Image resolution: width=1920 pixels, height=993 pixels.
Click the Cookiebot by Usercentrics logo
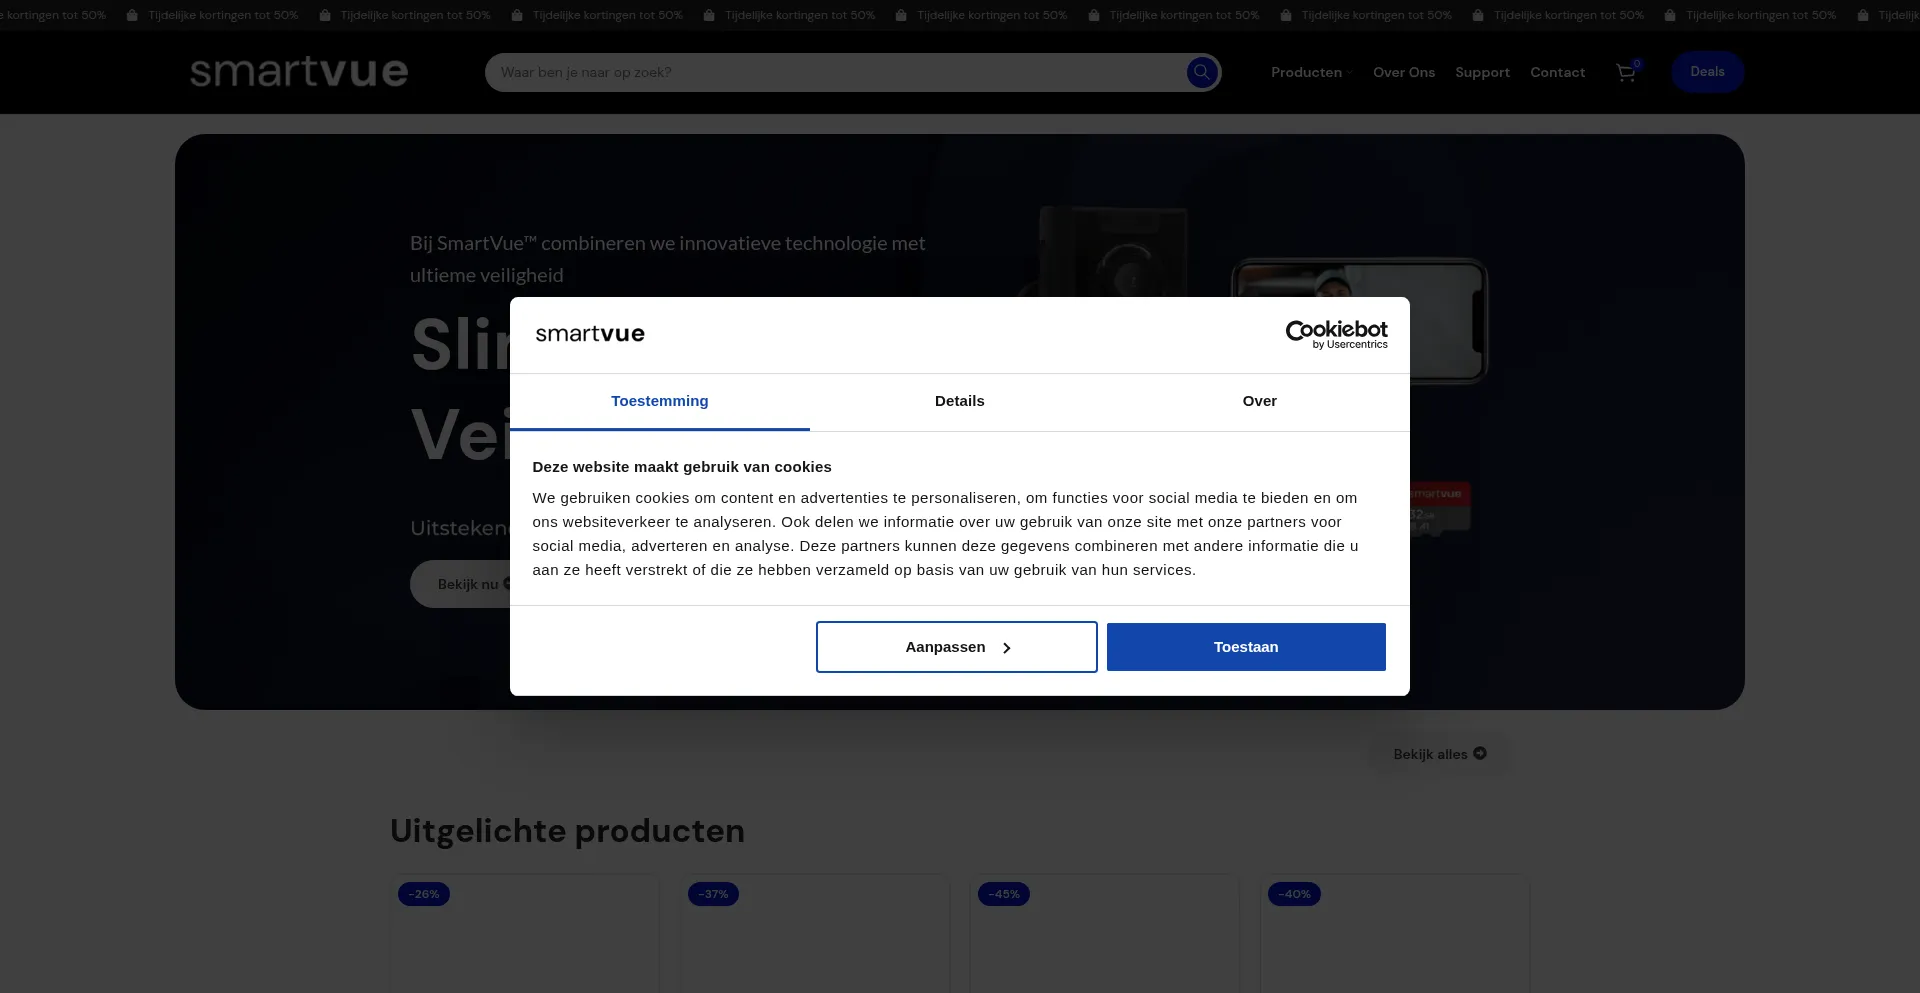pos(1337,334)
